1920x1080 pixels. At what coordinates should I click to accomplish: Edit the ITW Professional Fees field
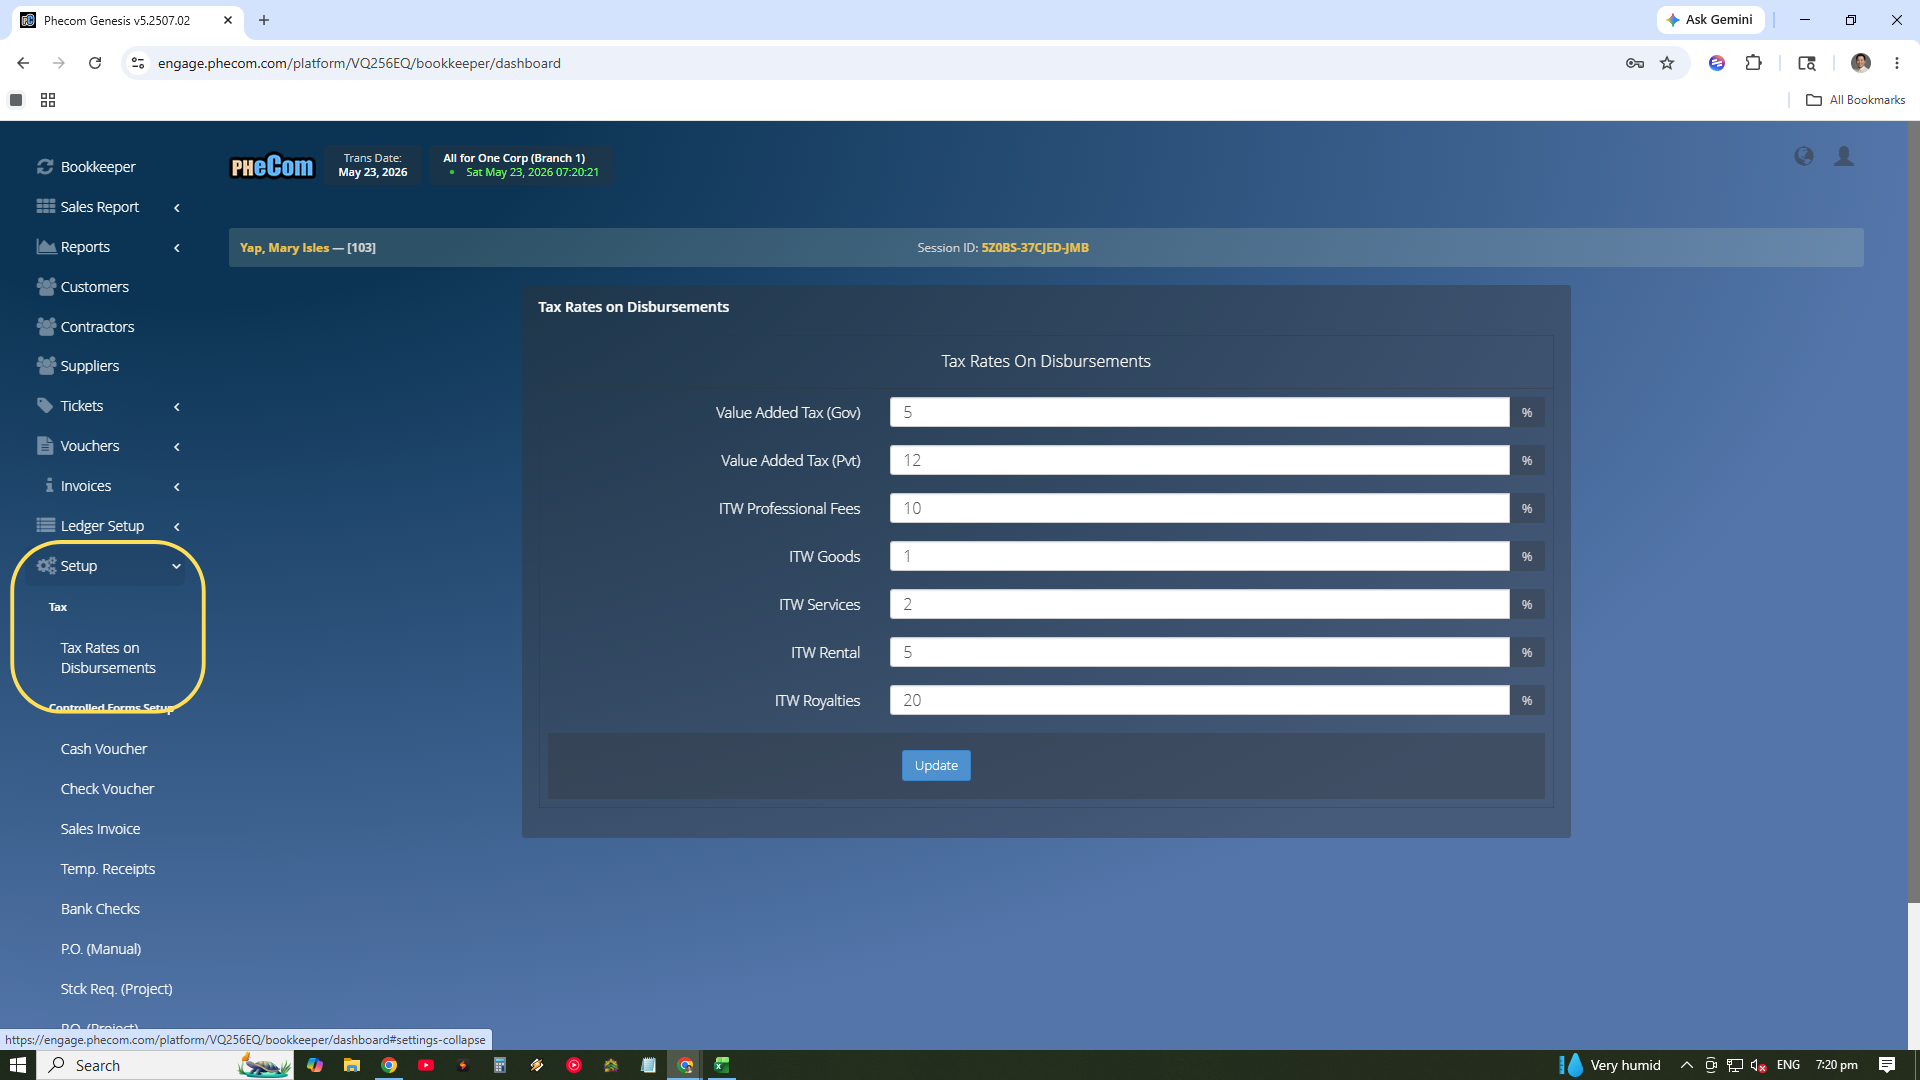tap(1199, 508)
